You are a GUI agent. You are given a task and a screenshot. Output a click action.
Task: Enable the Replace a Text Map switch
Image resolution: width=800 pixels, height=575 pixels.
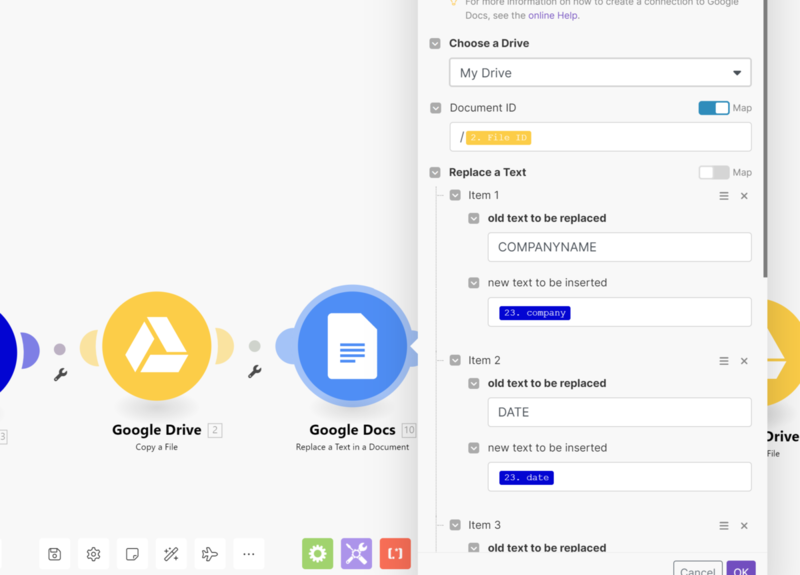[x=714, y=172]
